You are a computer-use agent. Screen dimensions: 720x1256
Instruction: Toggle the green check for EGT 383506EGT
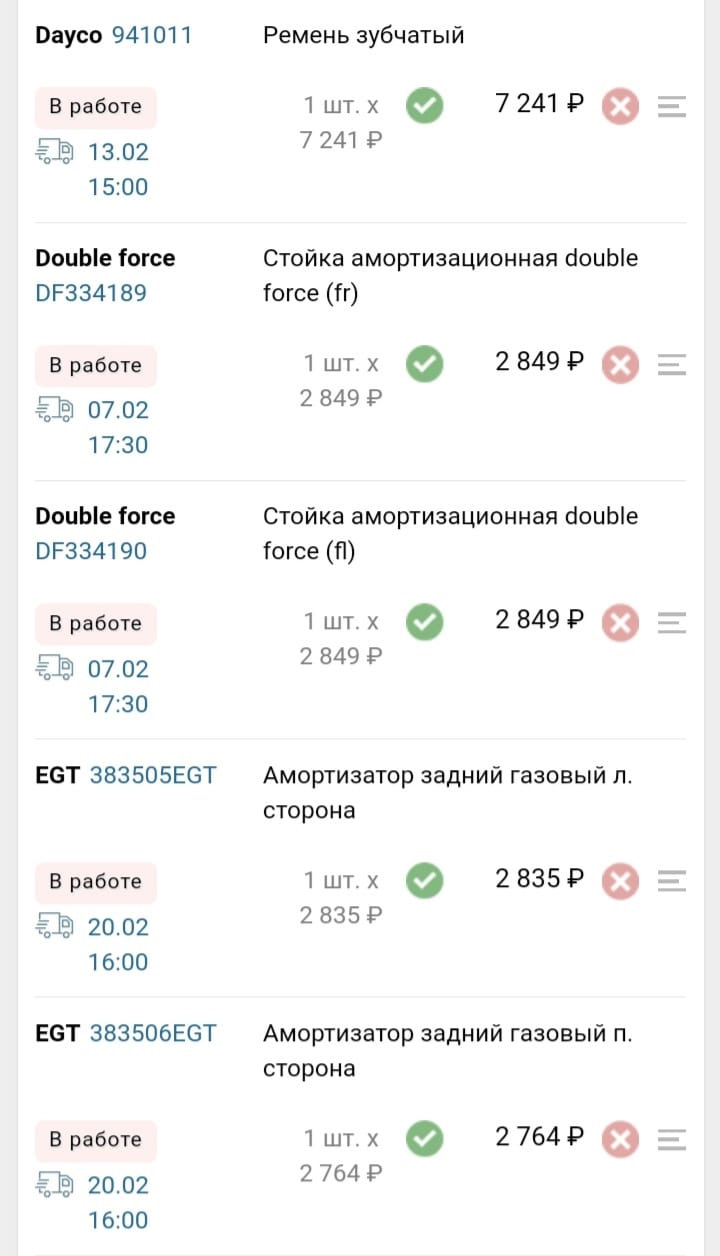point(423,1139)
